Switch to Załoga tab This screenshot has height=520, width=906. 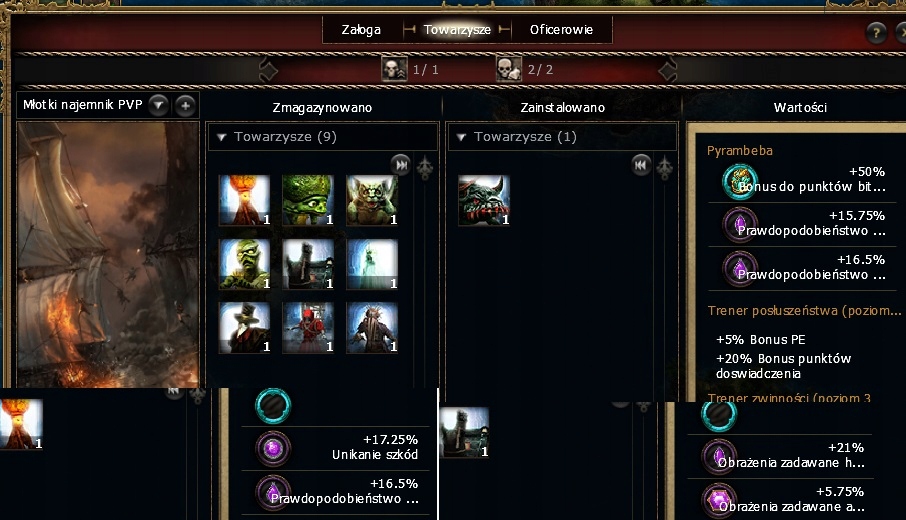pos(361,29)
